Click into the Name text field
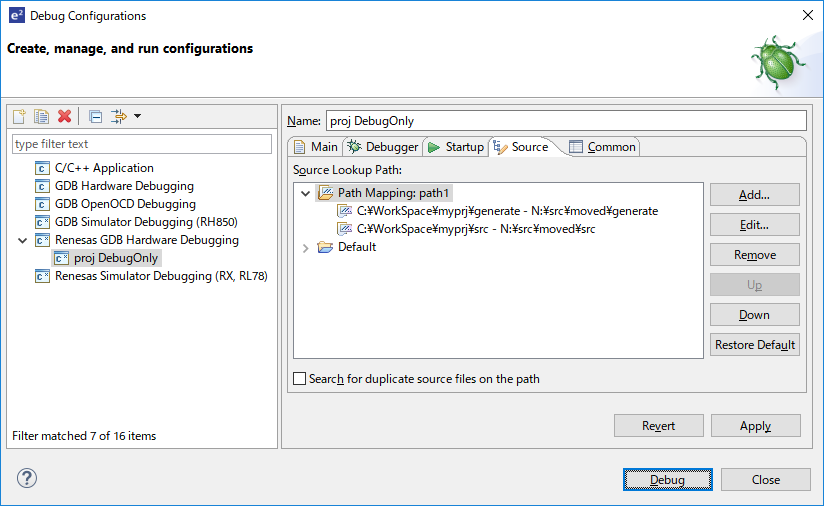 point(564,121)
